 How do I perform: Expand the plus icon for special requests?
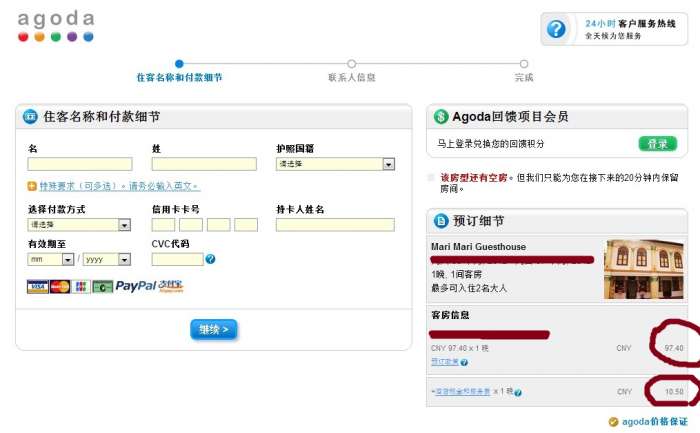coord(32,186)
